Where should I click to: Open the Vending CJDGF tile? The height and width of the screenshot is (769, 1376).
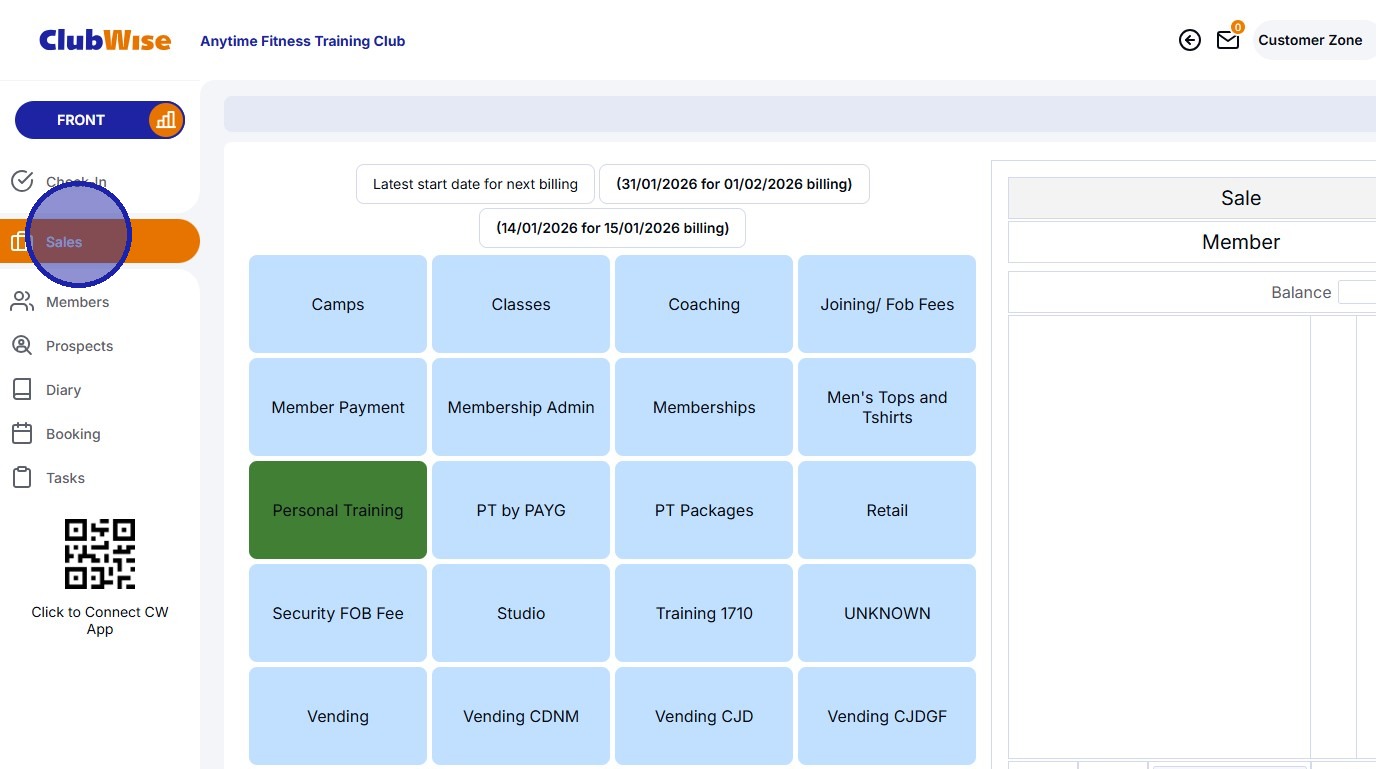click(887, 716)
